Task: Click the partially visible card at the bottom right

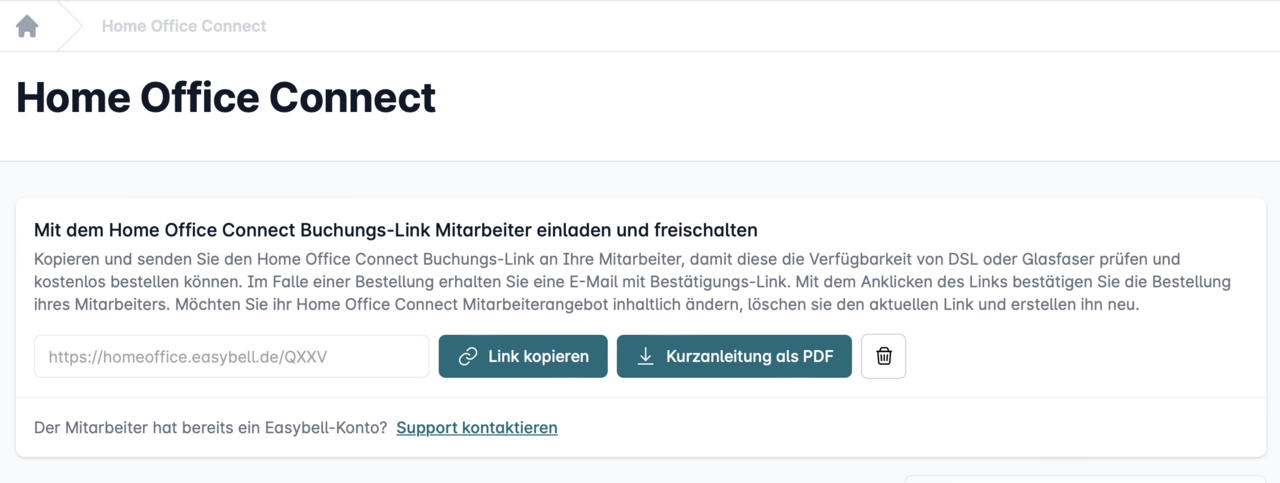Action: point(1085,478)
